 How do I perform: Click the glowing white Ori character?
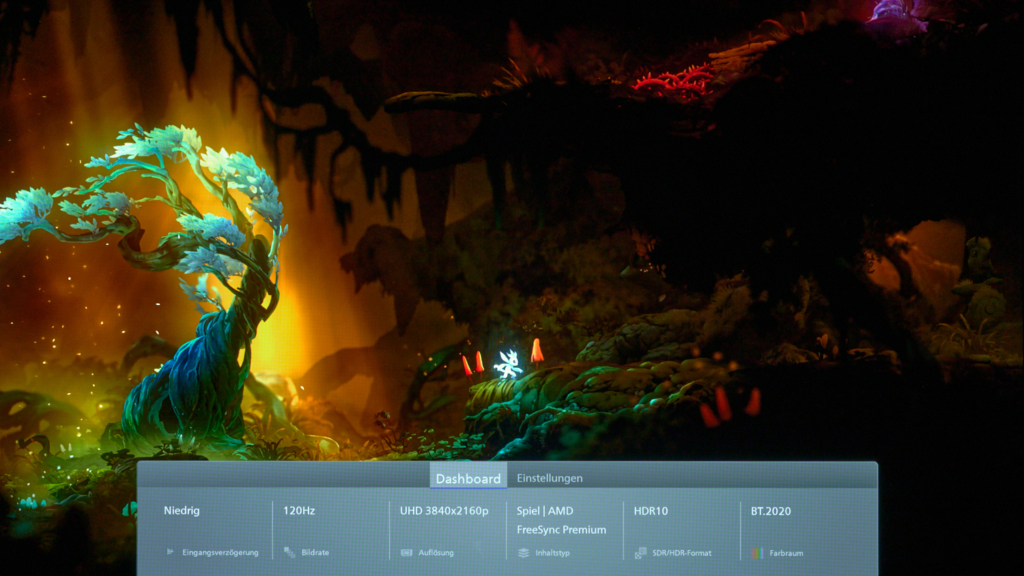[508, 365]
